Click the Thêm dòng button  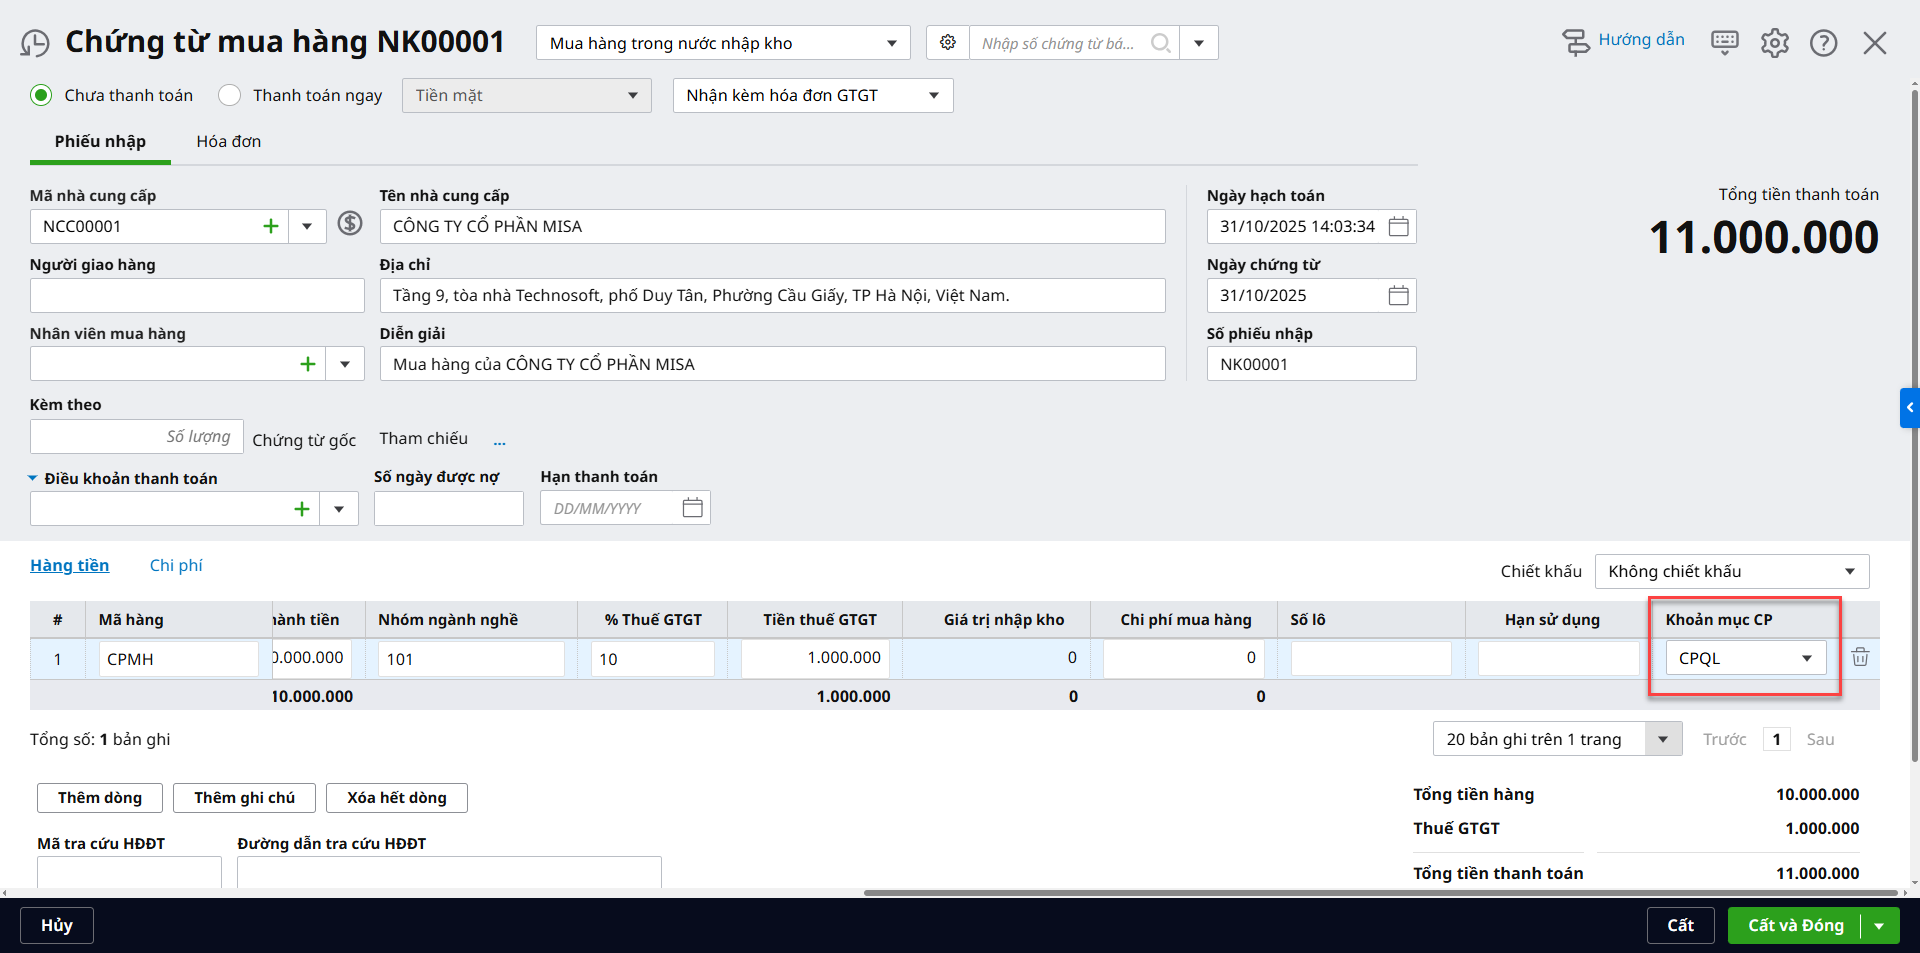[x=100, y=798]
